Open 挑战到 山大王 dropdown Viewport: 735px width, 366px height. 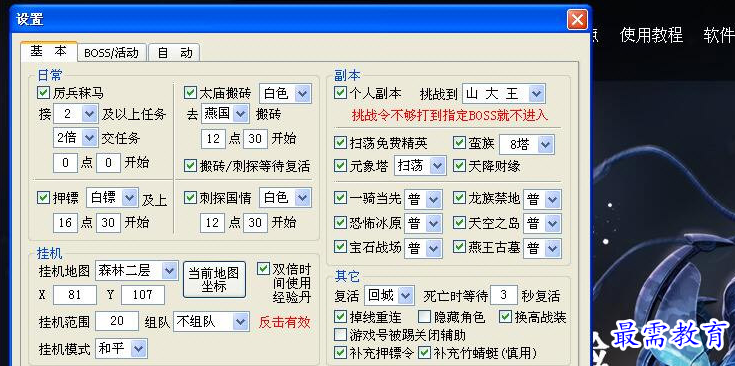tap(503, 94)
